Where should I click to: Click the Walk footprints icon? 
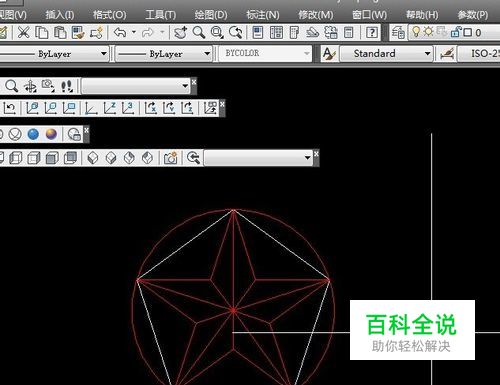pyautogui.click(x=67, y=86)
